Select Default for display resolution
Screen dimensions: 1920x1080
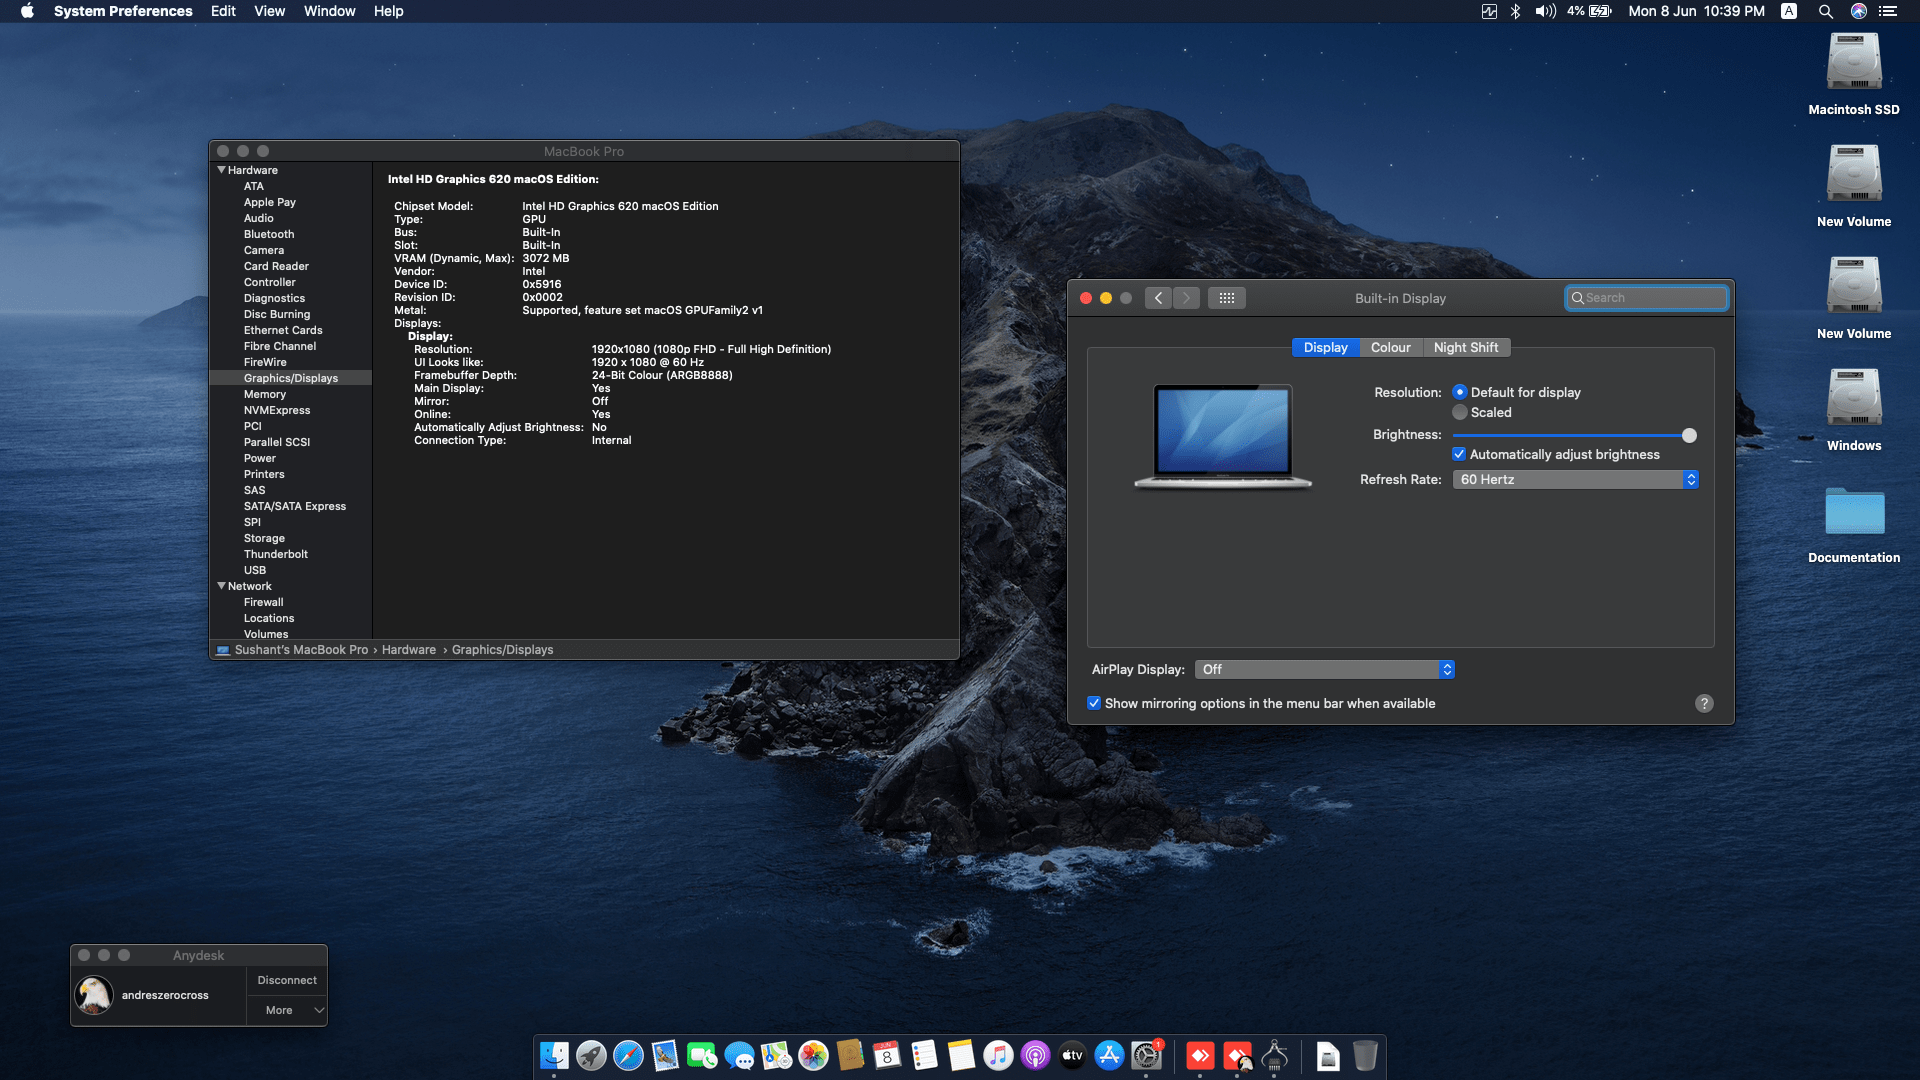tap(1460, 392)
